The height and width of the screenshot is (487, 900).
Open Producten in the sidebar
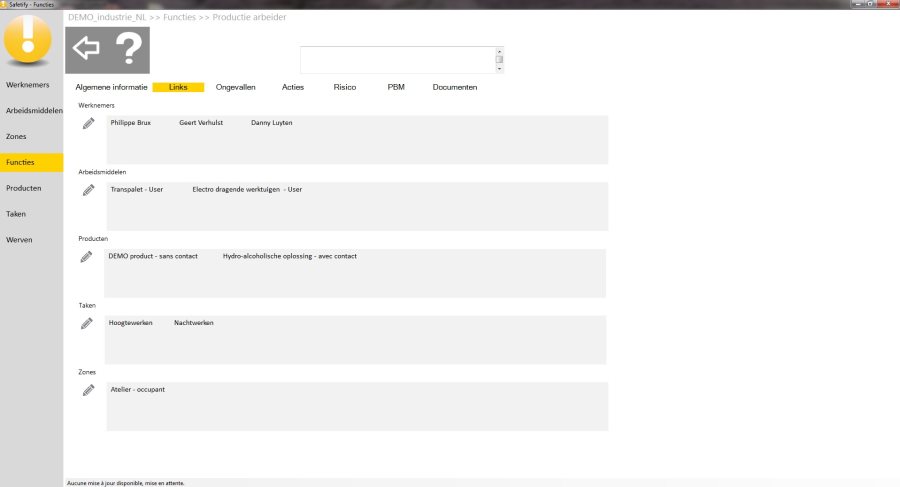pyautogui.click(x=24, y=188)
